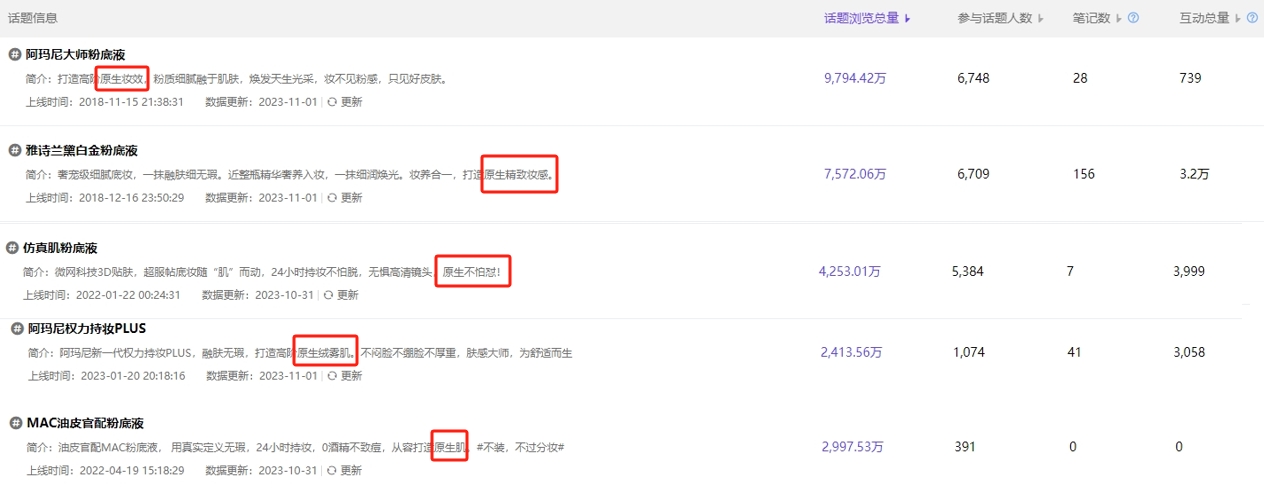Click interaction total 739
This screenshot has width=1264, height=501.
[1190, 78]
